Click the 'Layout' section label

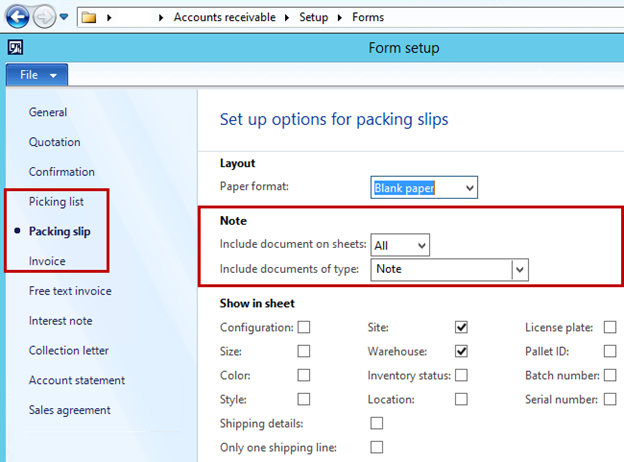click(x=238, y=163)
